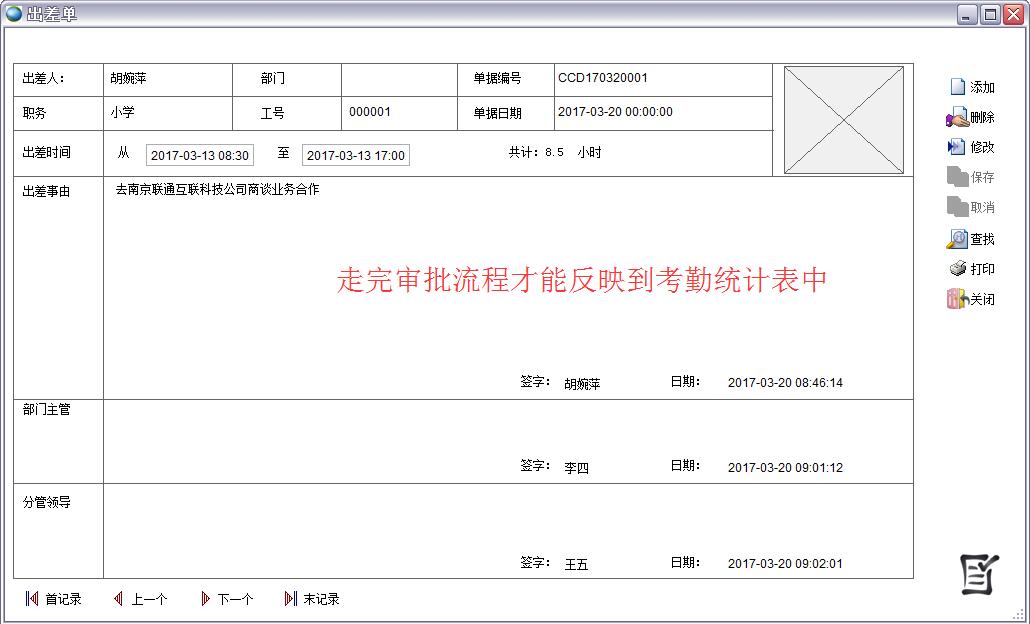Image resolution: width=1030 pixels, height=624 pixels.
Task: Click the 单据编号 value CCD170320001
Action: [x=603, y=78]
